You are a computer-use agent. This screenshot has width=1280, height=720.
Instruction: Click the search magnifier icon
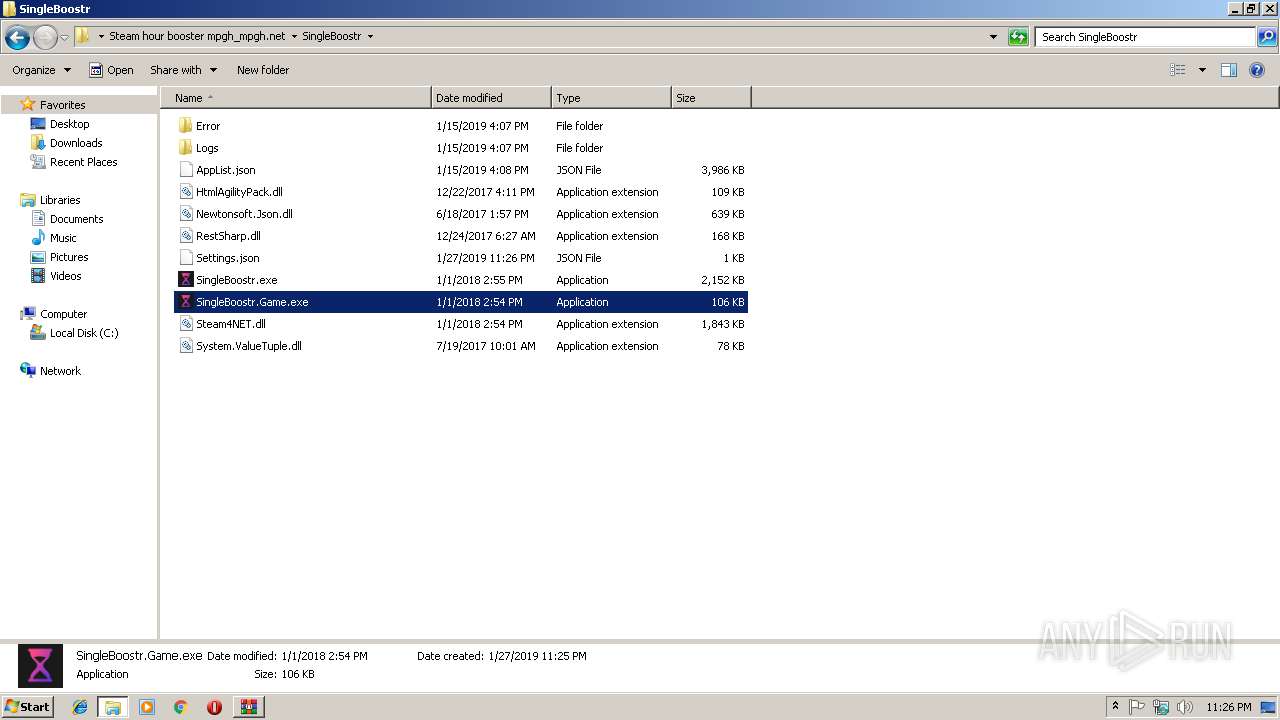pos(1267,37)
